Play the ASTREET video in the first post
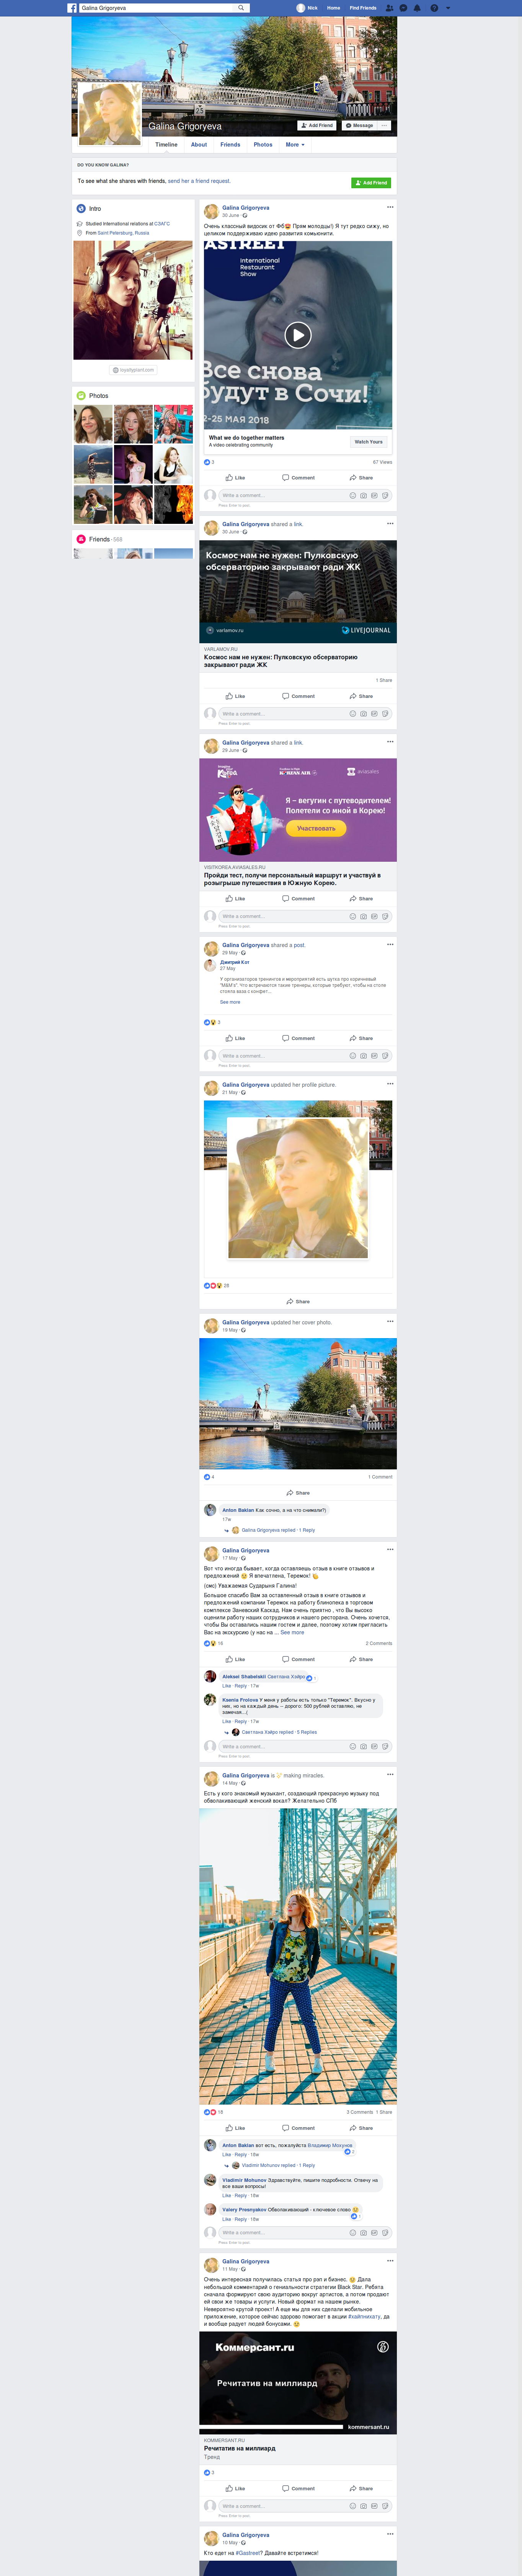 coord(298,335)
